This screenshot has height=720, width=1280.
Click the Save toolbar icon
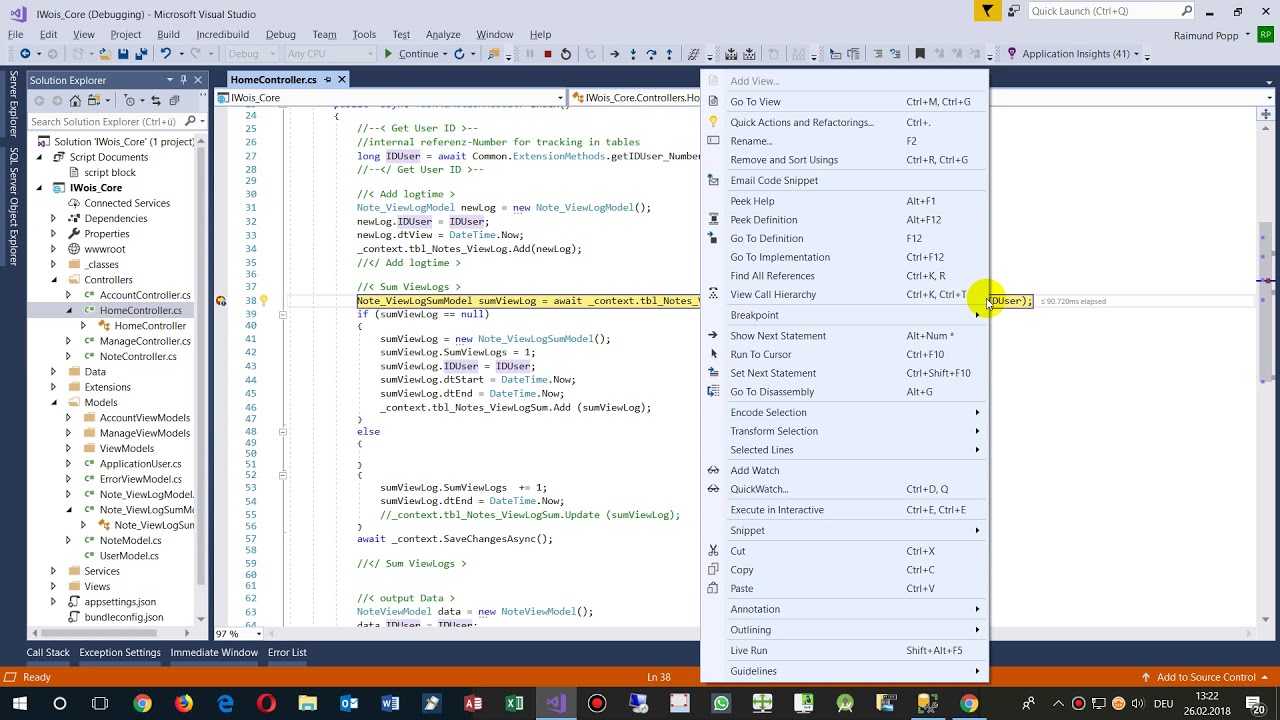(x=122, y=54)
